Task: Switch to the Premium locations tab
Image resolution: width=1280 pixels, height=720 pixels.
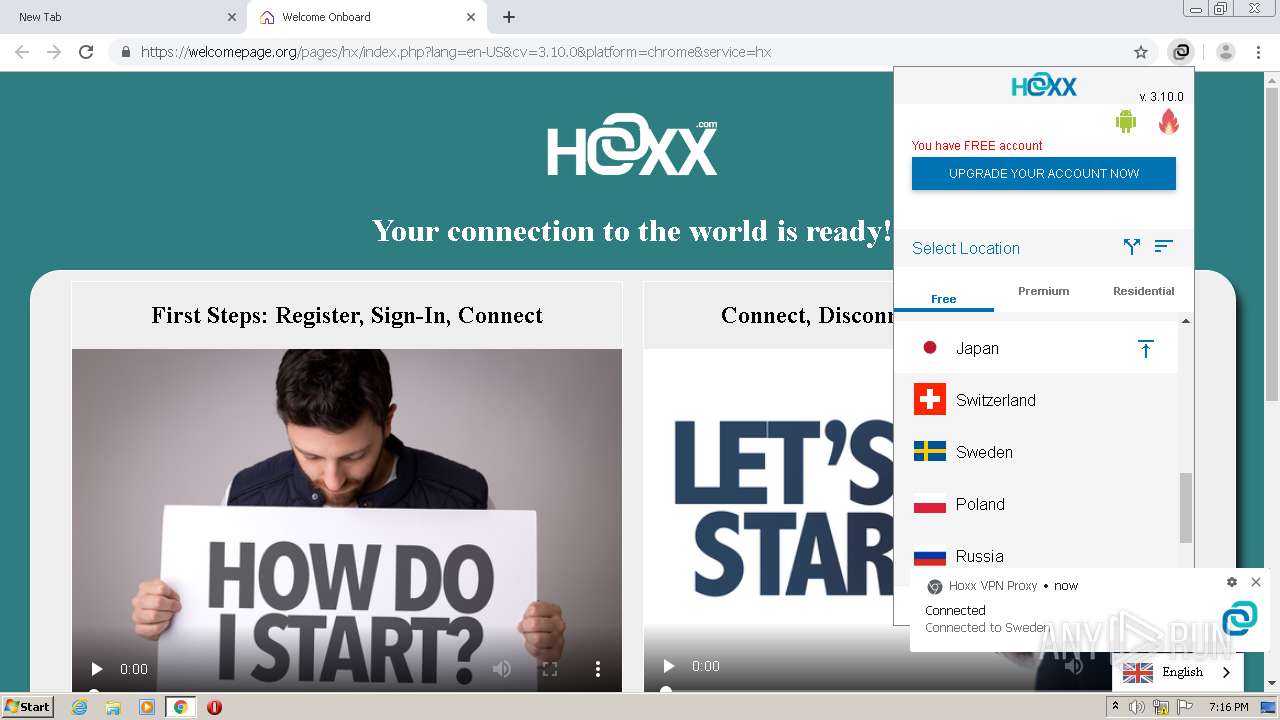Action: coord(1043,291)
